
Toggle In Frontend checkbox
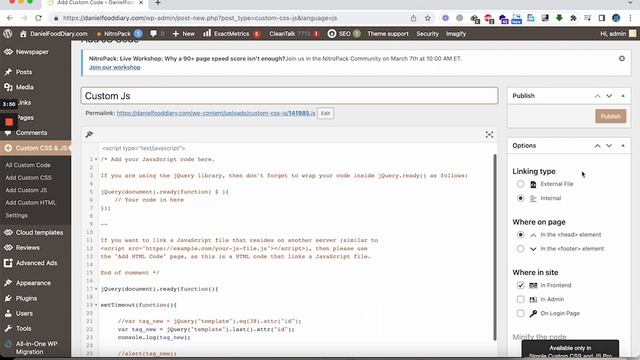(x=520, y=285)
